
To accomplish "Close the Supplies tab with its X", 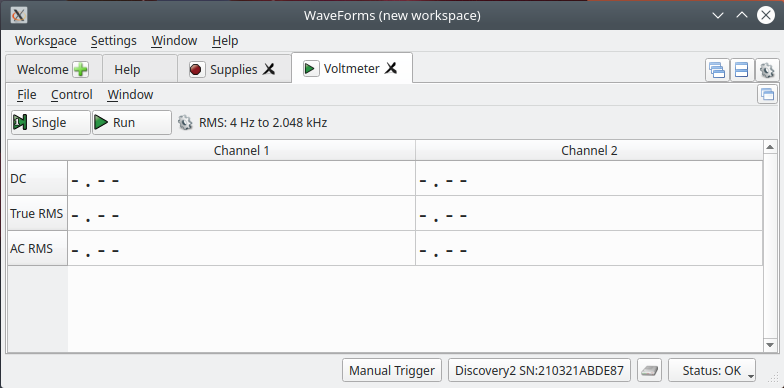I will click(269, 69).
